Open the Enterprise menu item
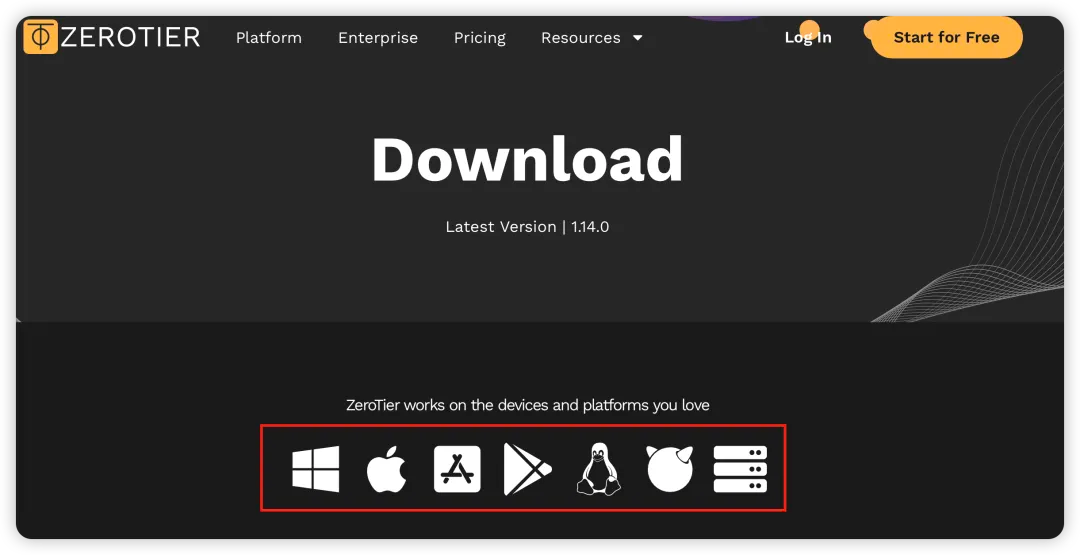This screenshot has height=555, width=1080. (378, 38)
